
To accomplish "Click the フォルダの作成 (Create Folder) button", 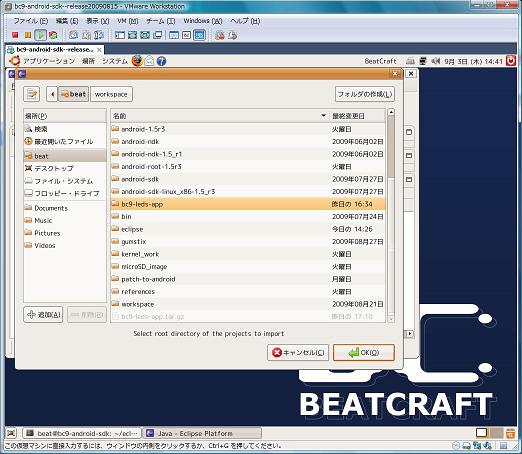I will tap(365, 94).
